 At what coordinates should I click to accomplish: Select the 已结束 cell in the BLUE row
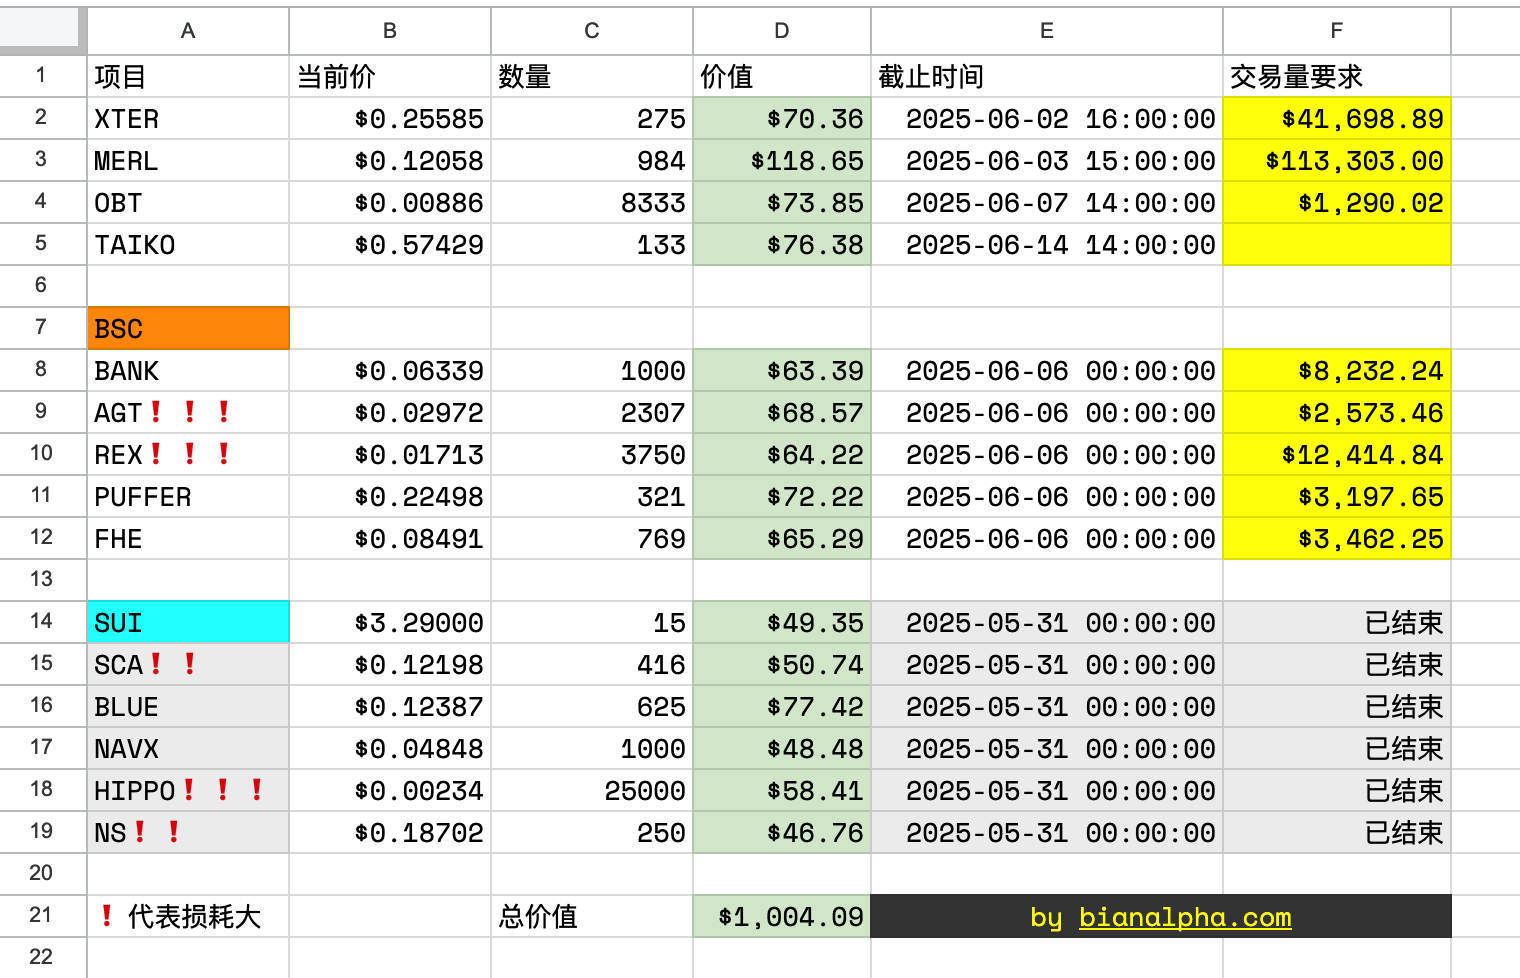click(x=1336, y=706)
